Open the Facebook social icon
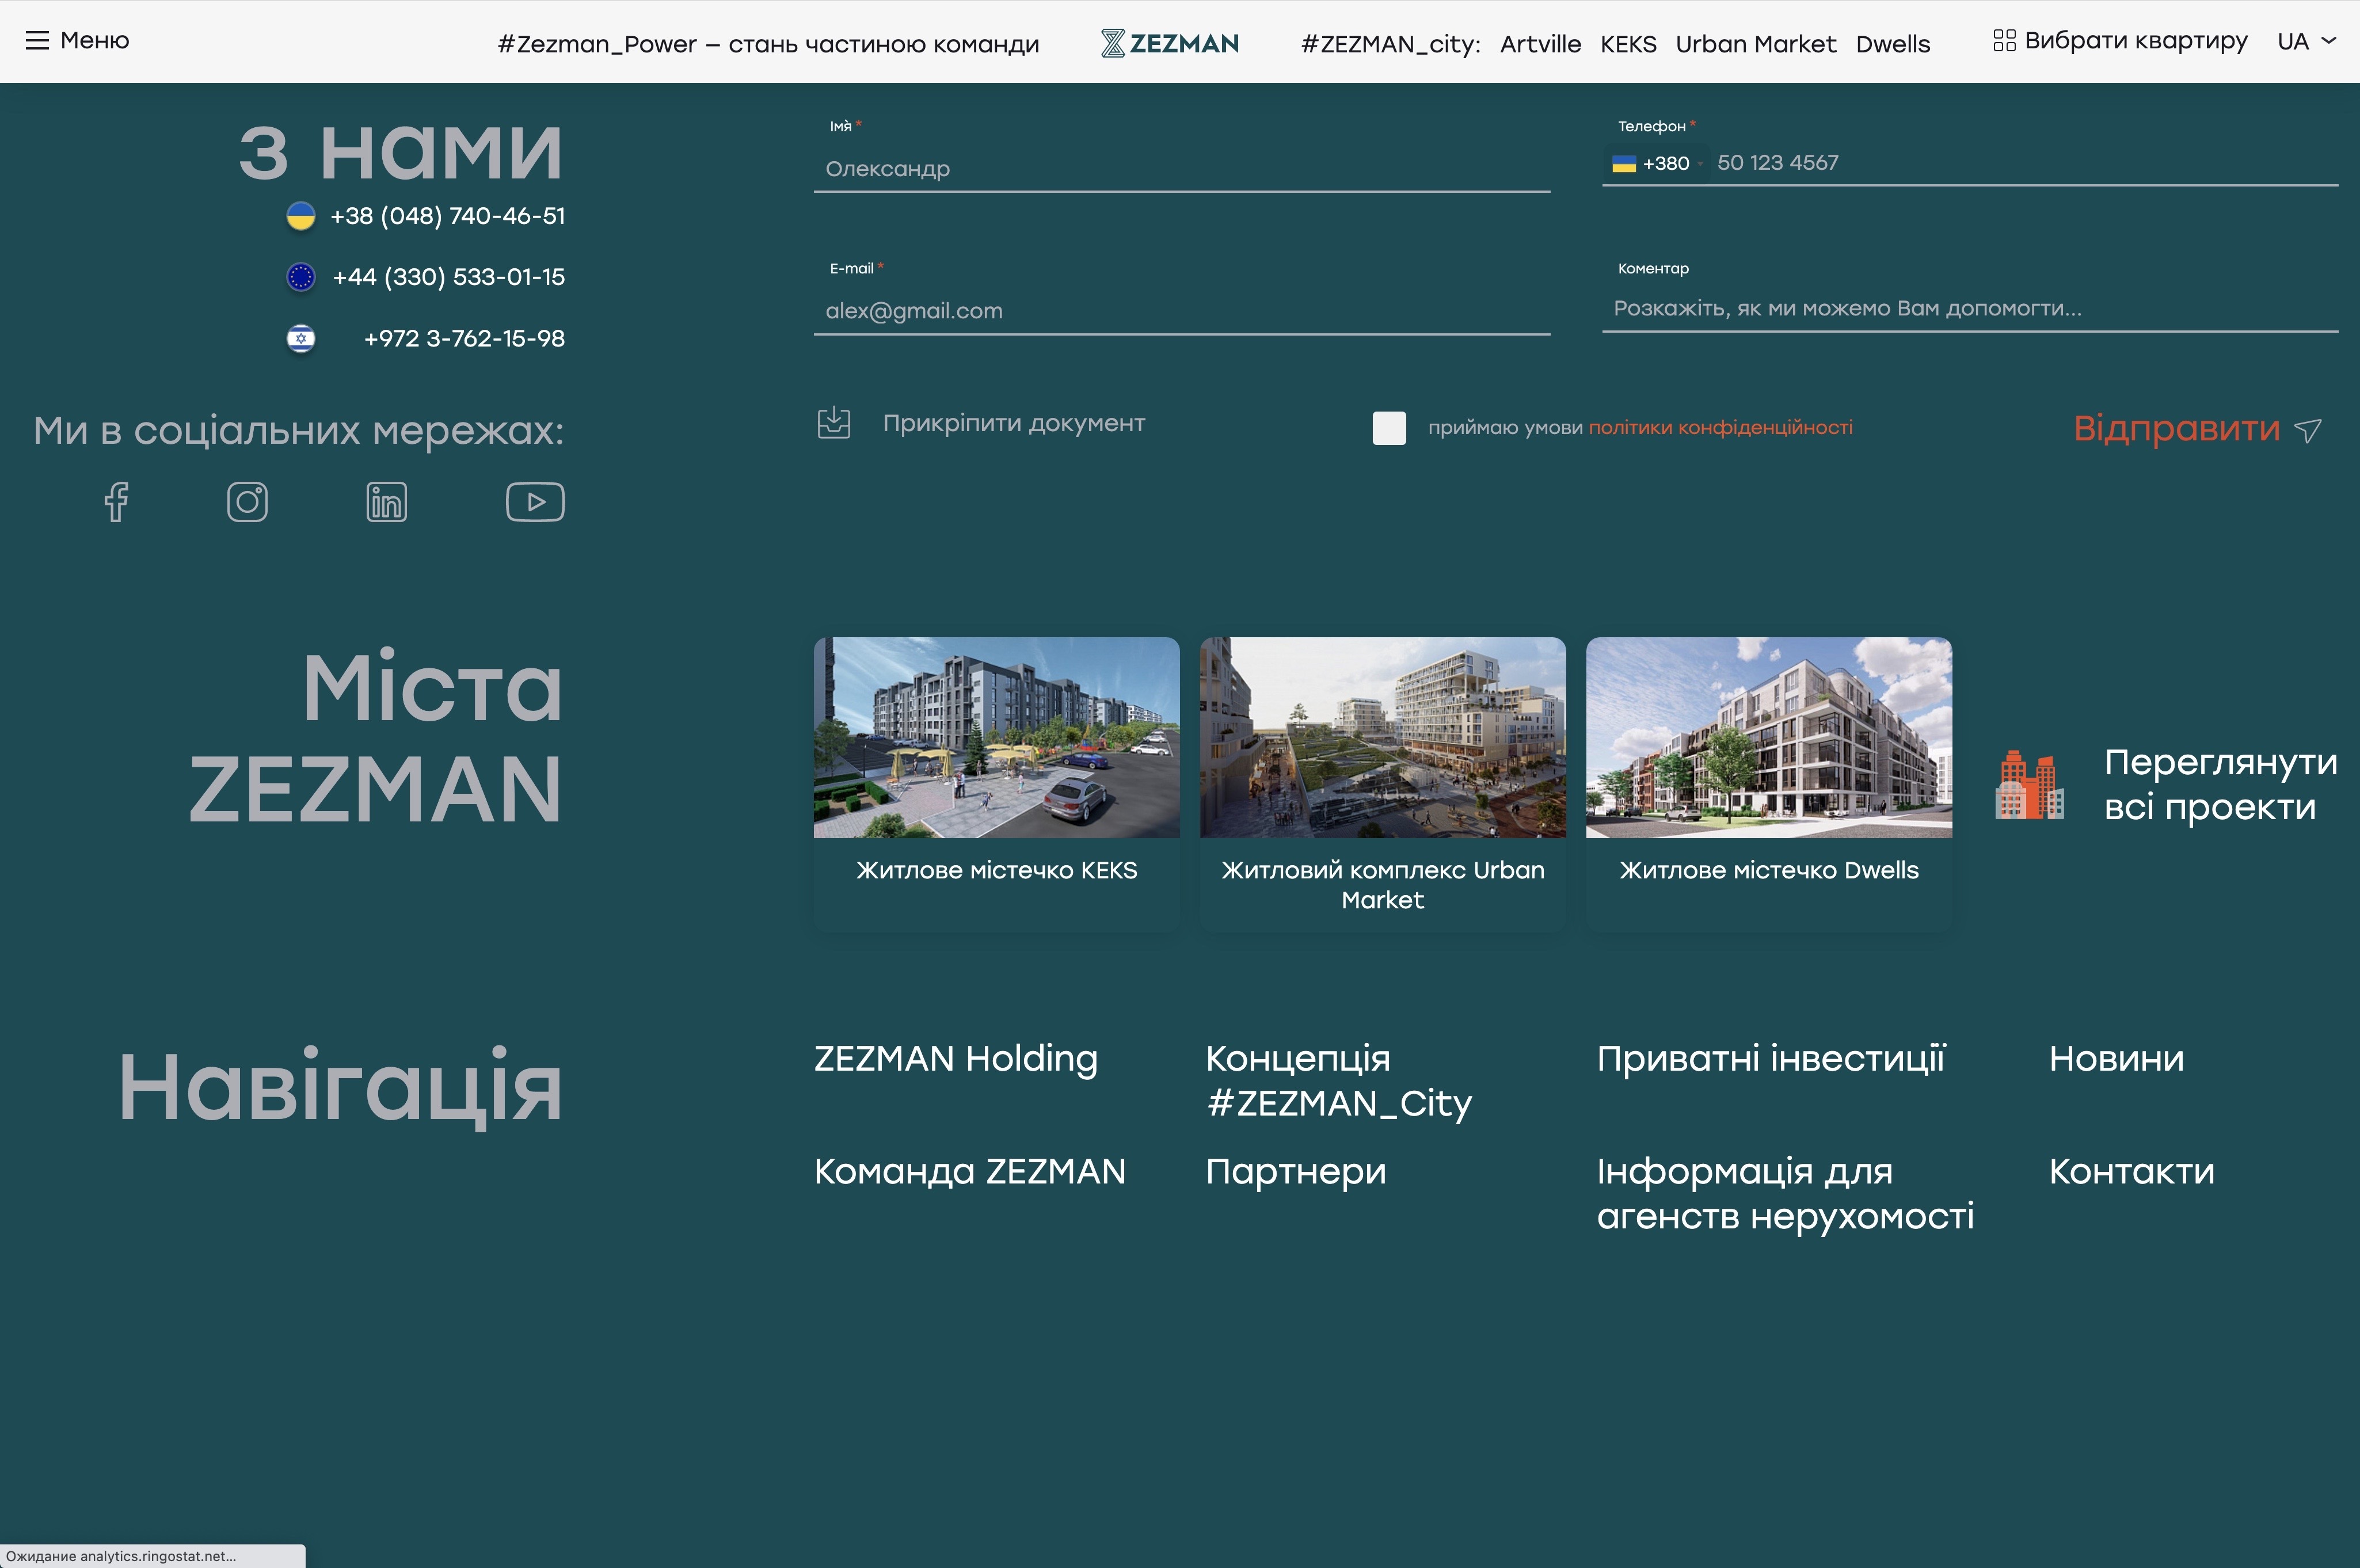The image size is (2360, 1568). (116, 502)
